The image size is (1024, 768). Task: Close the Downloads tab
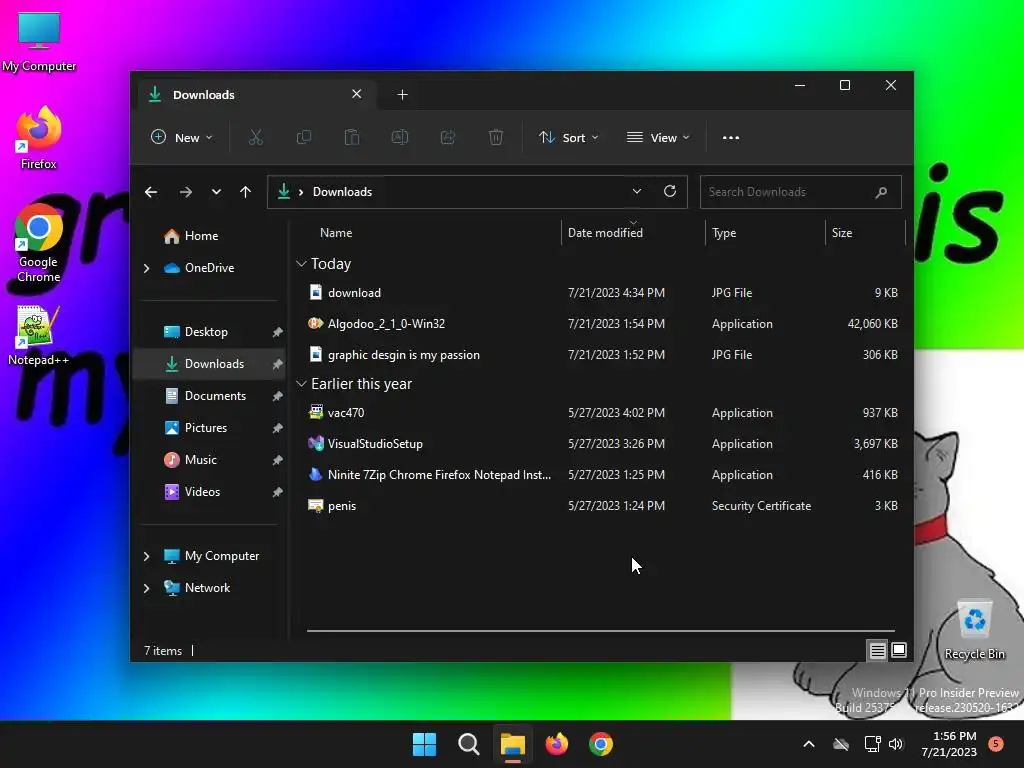click(x=357, y=94)
